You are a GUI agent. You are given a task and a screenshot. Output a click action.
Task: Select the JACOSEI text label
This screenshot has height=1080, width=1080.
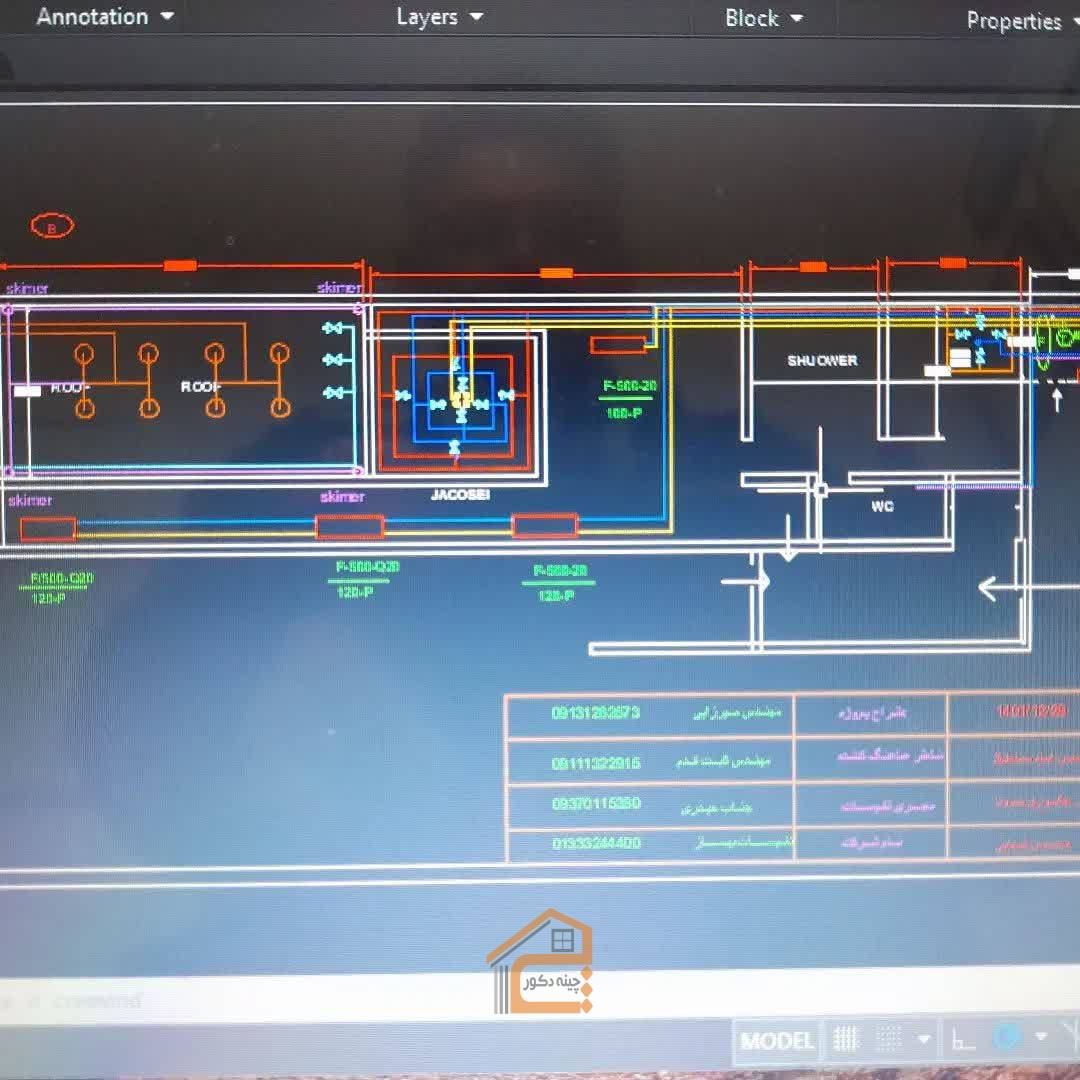[x=460, y=495]
